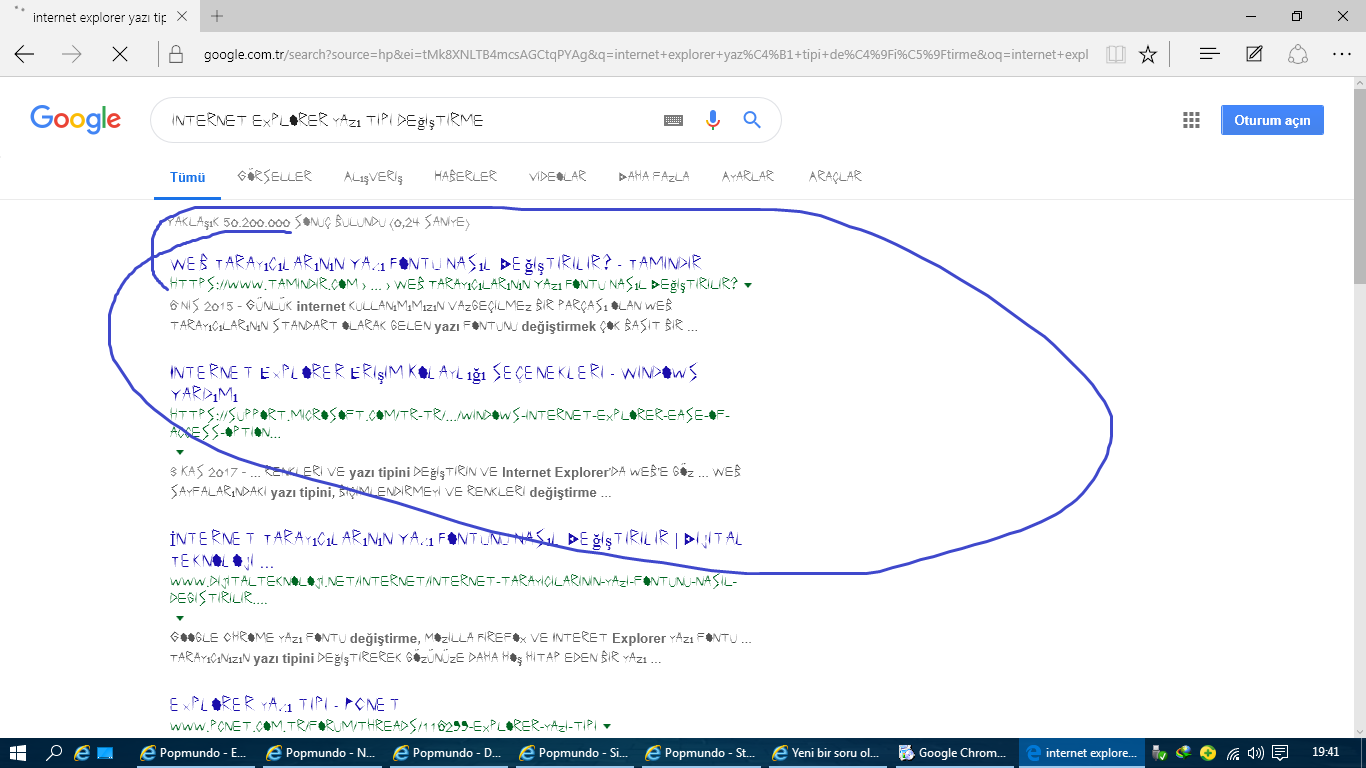Viewport: 1366px width, 768px height.
Task: Select the Tümü results tab
Action: (187, 177)
